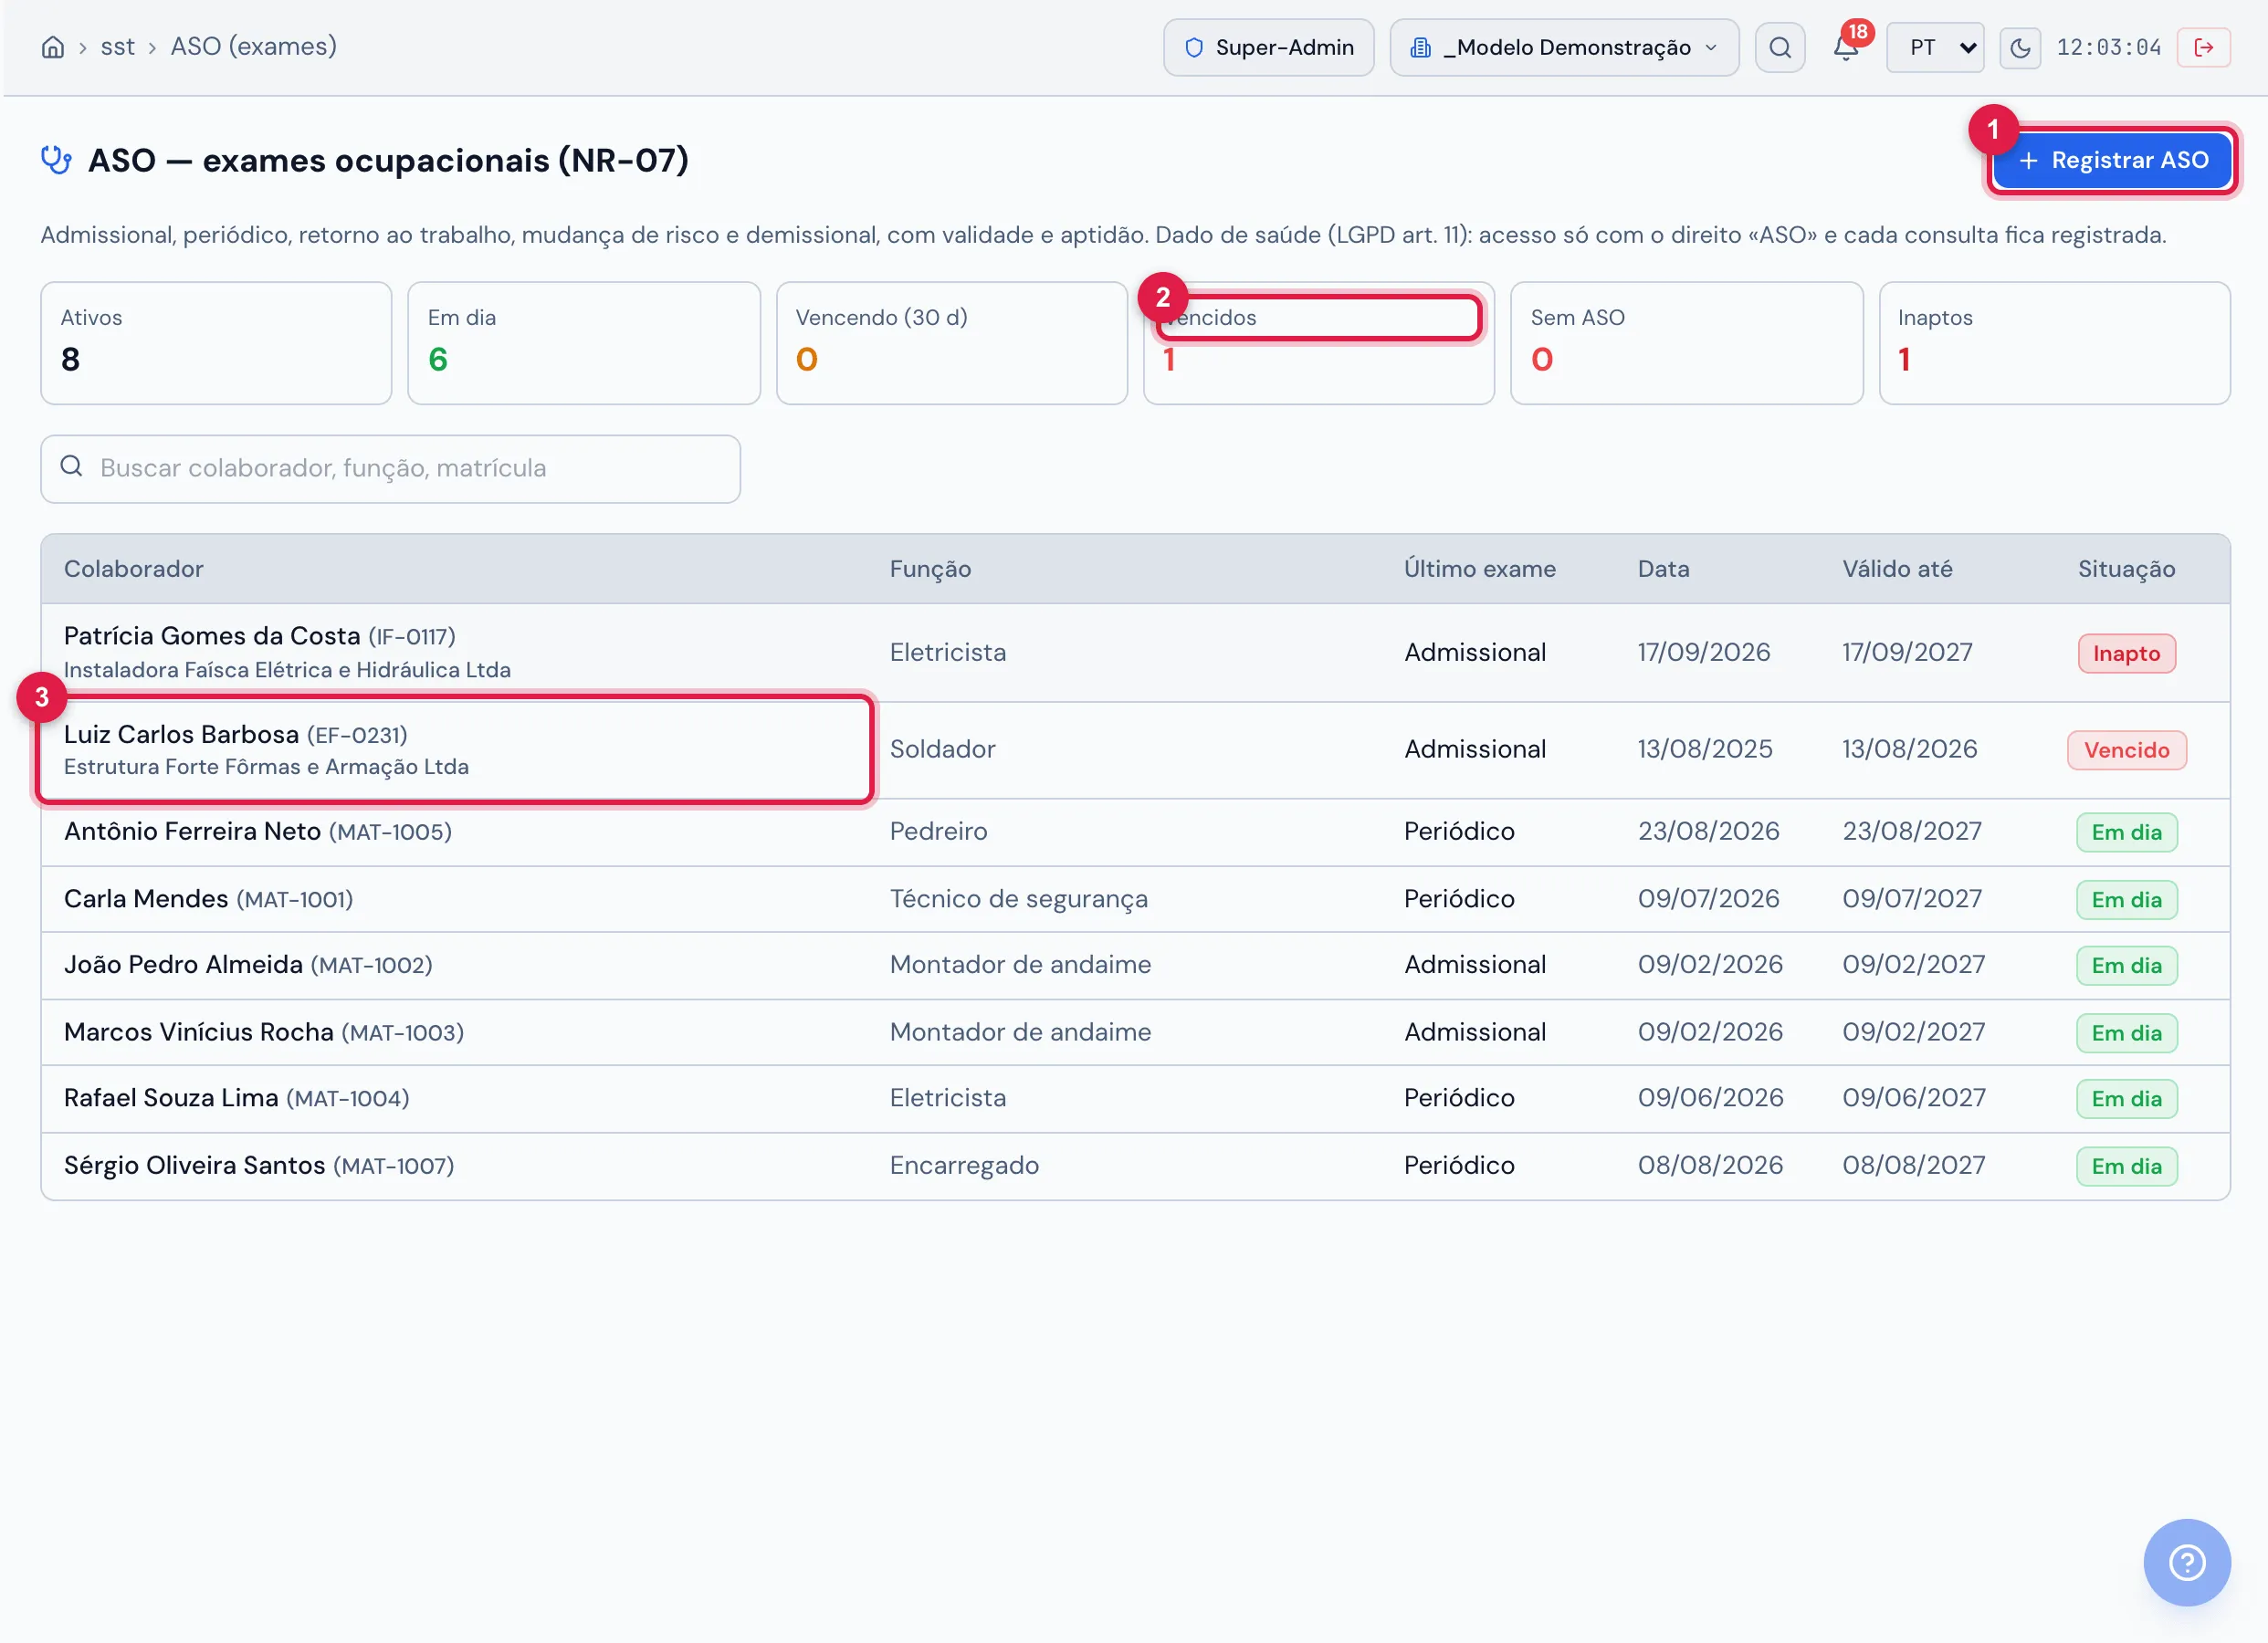Image resolution: width=2268 pixels, height=1643 pixels.
Task: Open Sérgio Oliveira Santos row
Action: click(x=1135, y=1166)
